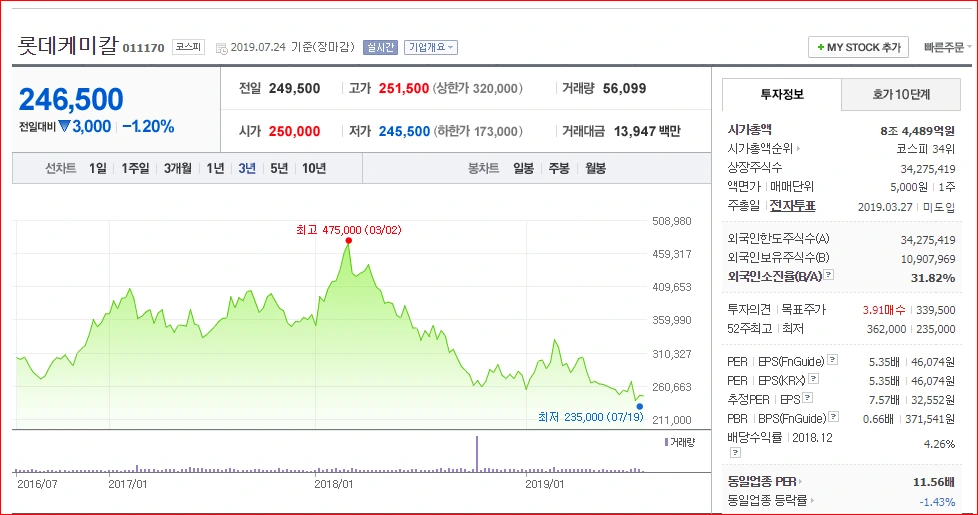
Task: Toggle the 실시간 real-time button
Action: point(380,47)
